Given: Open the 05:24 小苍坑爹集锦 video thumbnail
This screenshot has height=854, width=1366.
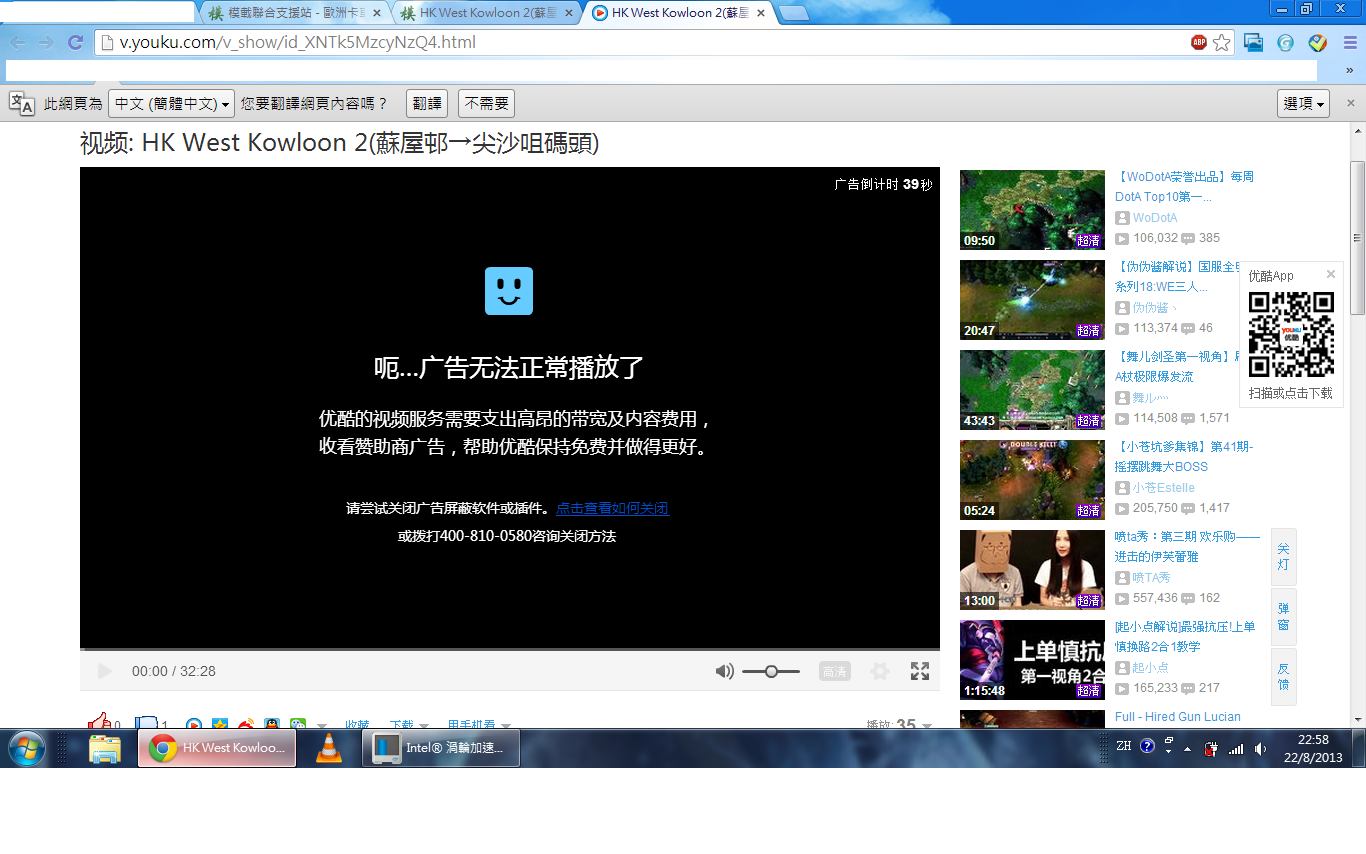Looking at the screenshot, I should tap(1032, 480).
